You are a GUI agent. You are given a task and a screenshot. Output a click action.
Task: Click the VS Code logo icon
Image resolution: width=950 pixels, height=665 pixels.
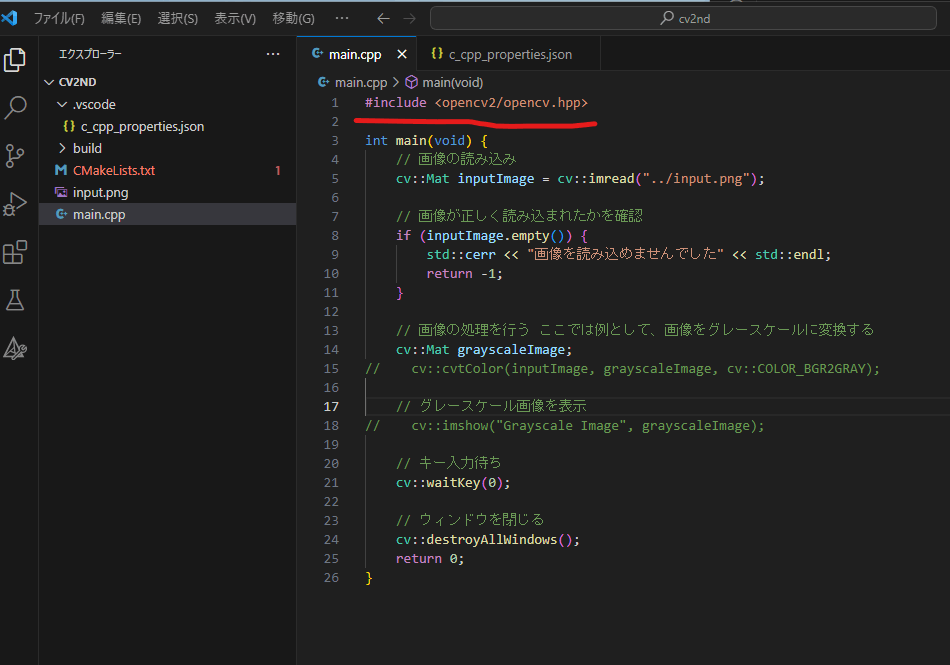[x=10, y=18]
